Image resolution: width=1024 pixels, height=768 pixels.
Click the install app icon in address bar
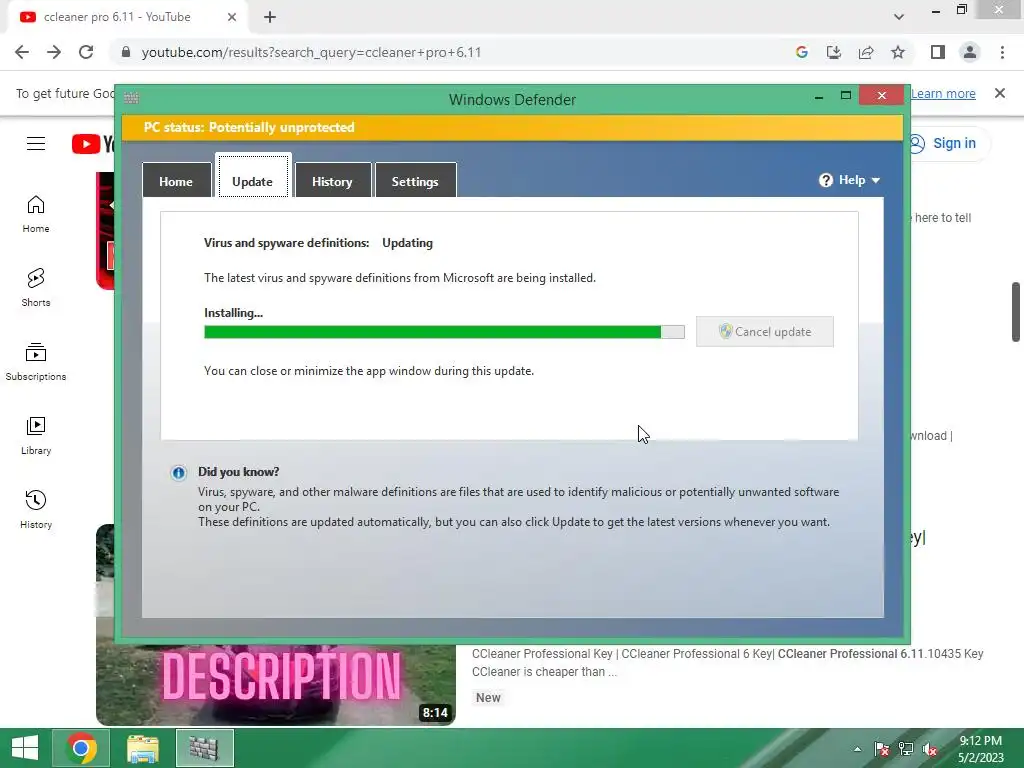[x=834, y=52]
